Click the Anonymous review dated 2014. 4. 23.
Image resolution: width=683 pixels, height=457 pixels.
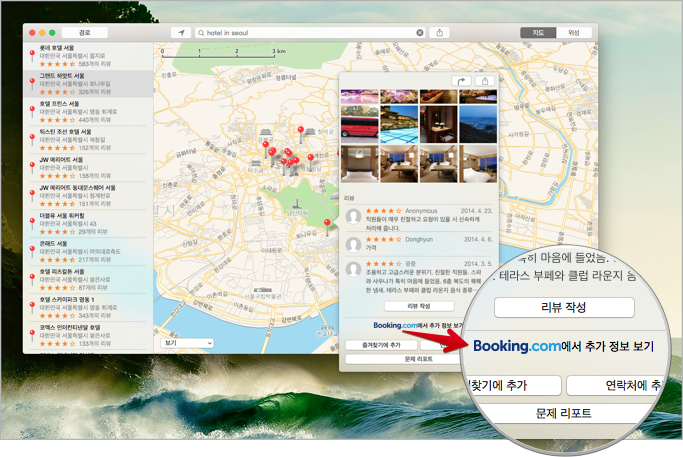coord(419,219)
